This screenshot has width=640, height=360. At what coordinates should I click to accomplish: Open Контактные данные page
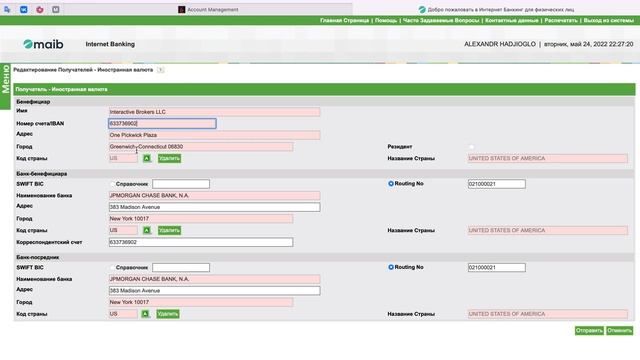[x=511, y=20]
